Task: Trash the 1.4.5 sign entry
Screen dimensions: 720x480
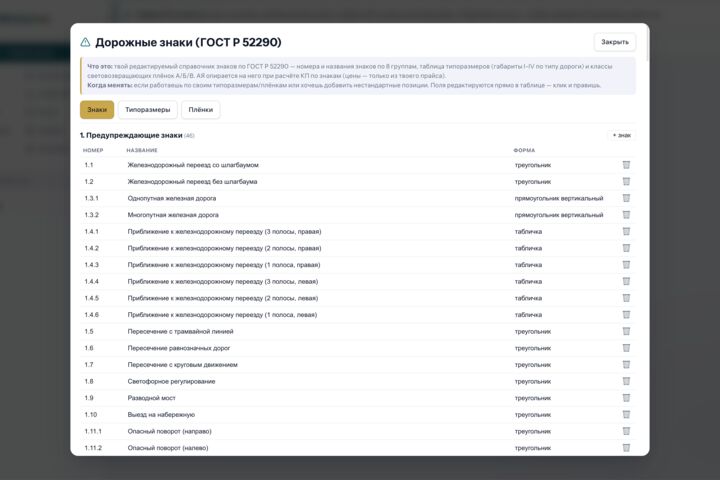Action: pos(626,298)
